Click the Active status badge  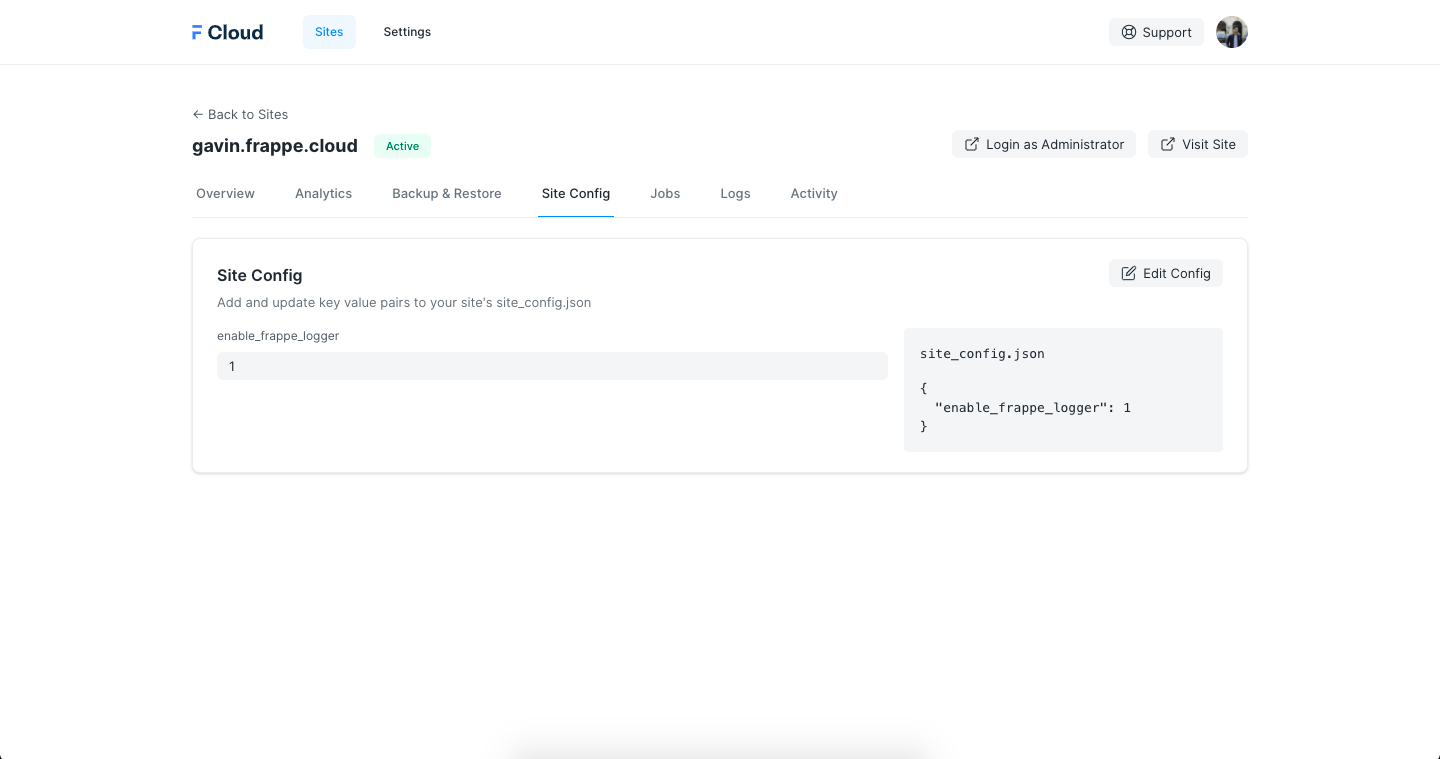point(402,146)
